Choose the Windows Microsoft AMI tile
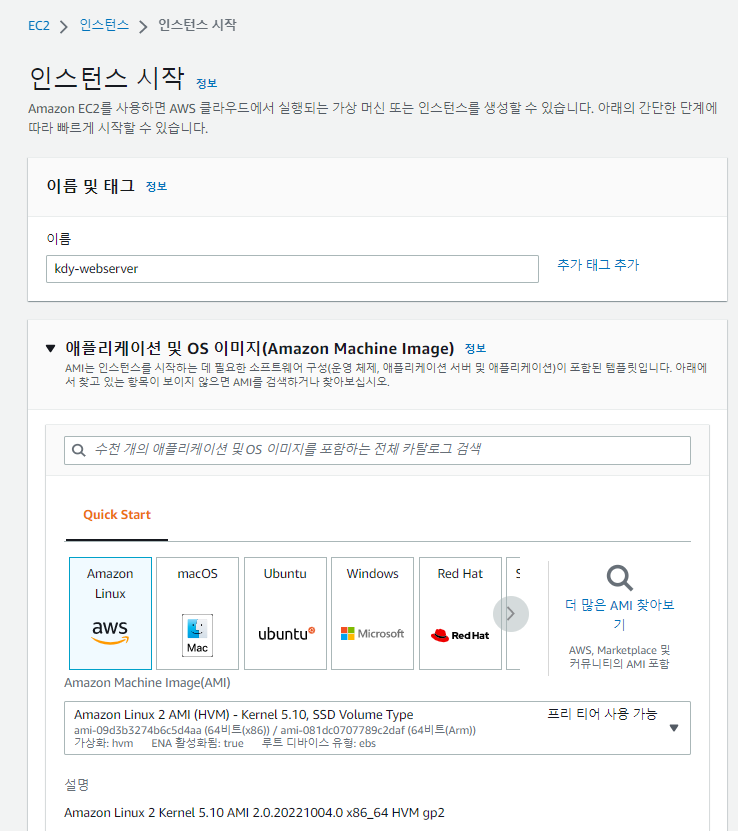This screenshot has width=738, height=831. [372, 613]
